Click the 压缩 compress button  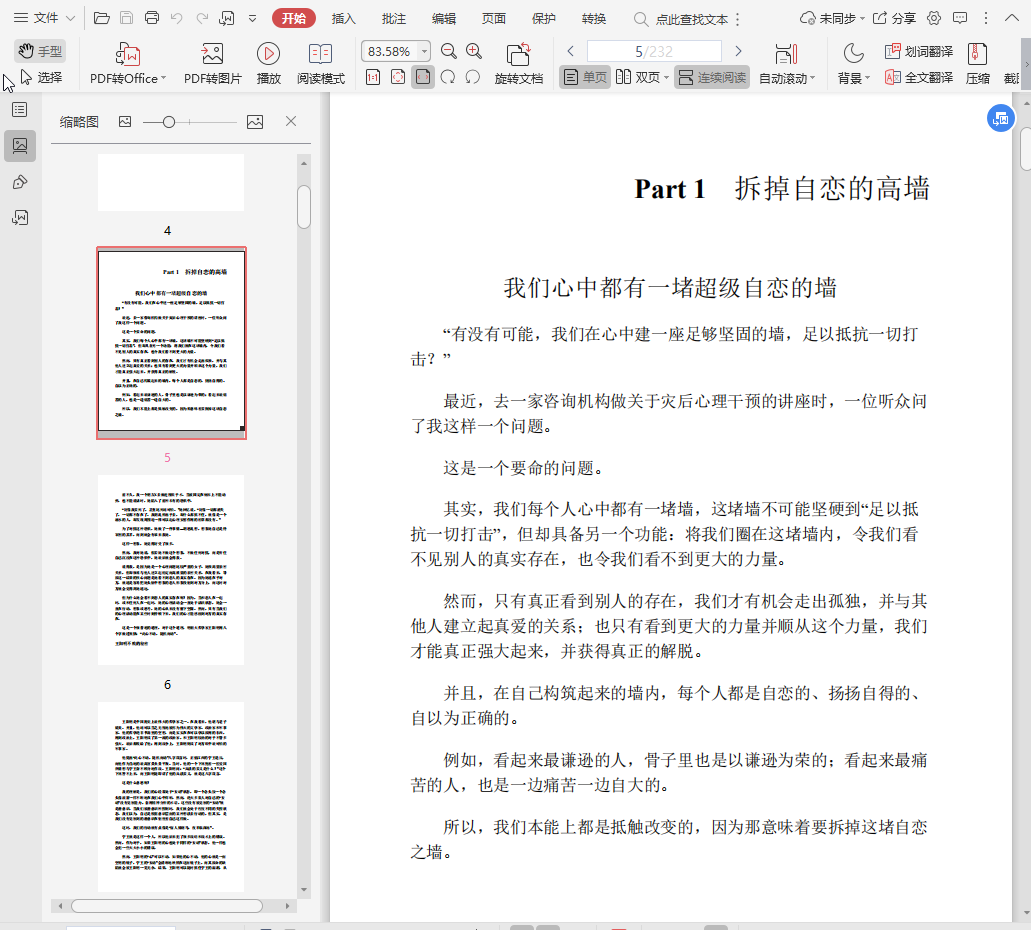[x=978, y=63]
